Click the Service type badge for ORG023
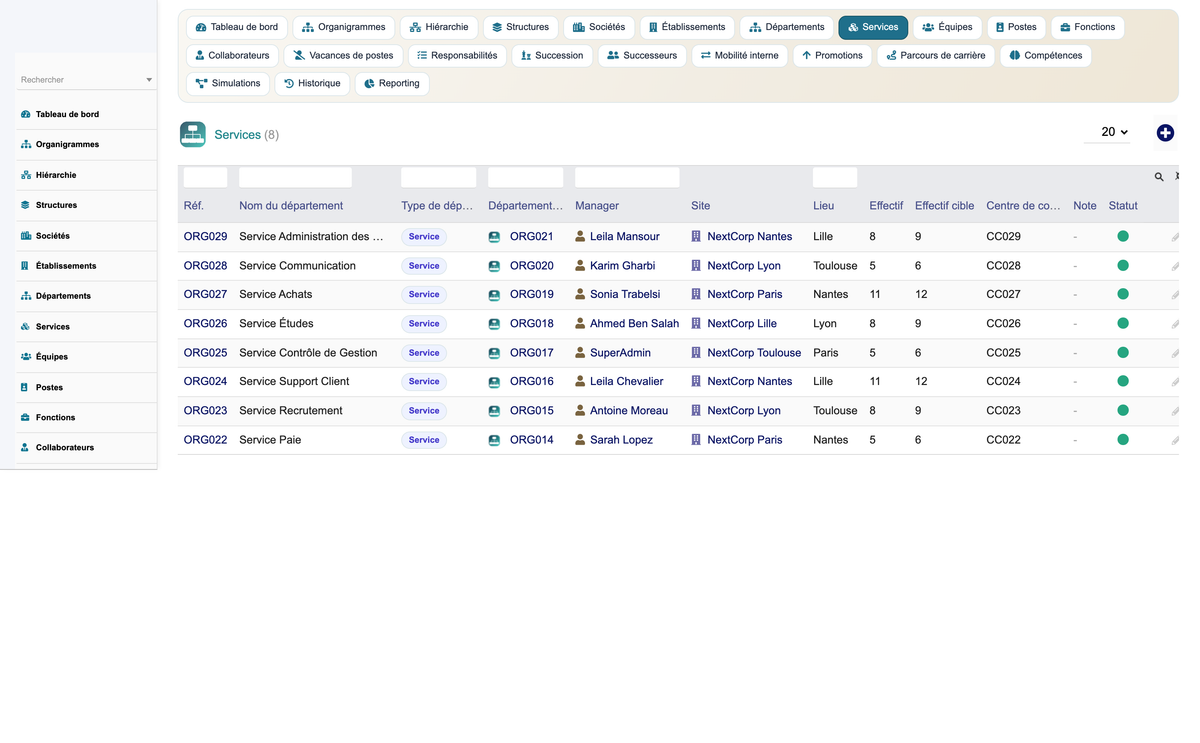1200x743 pixels. coord(424,411)
